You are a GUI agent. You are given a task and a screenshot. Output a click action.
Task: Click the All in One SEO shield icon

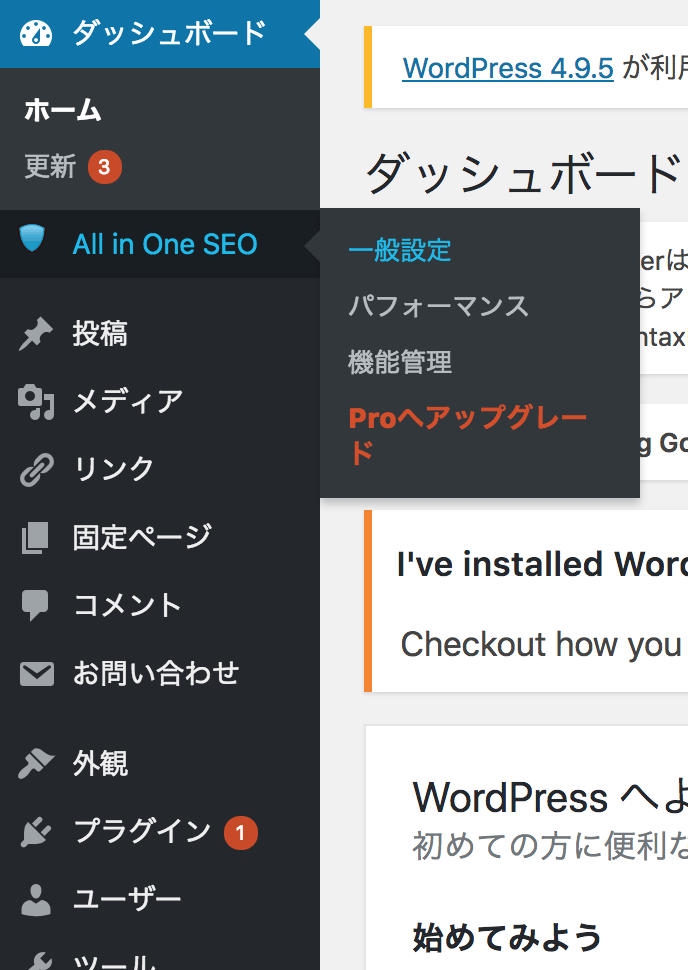[33, 240]
